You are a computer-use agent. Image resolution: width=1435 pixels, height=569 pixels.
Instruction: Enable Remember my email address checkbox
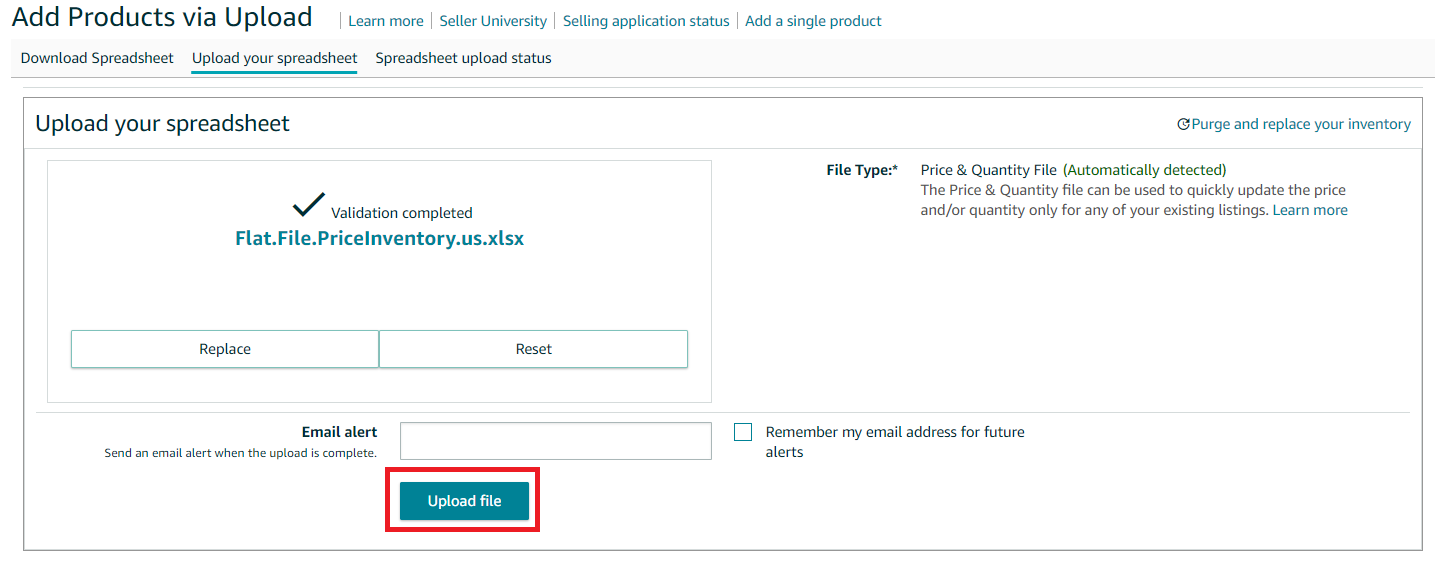pyautogui.click(x=743, y=432)
